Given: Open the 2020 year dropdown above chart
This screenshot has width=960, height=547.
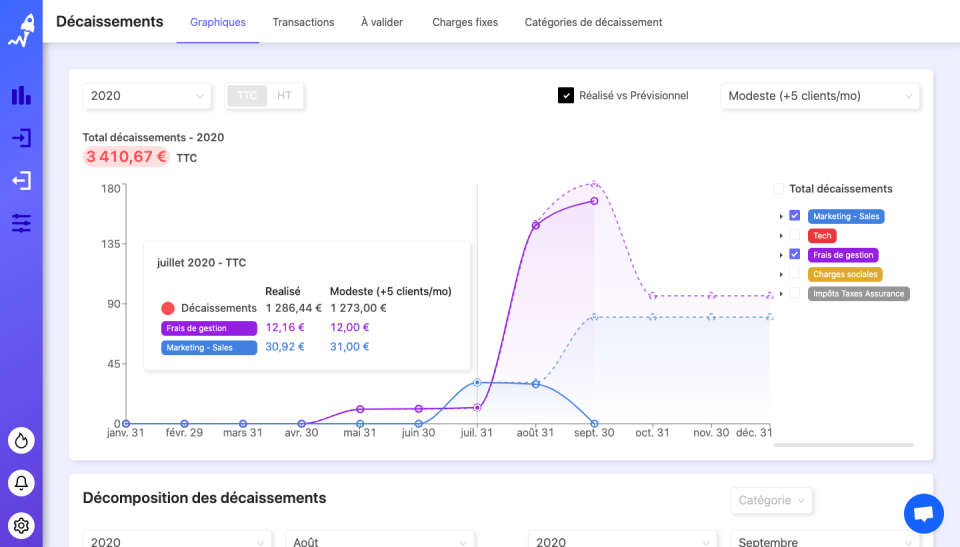Looking at the screenshot, I should point(147,96).
